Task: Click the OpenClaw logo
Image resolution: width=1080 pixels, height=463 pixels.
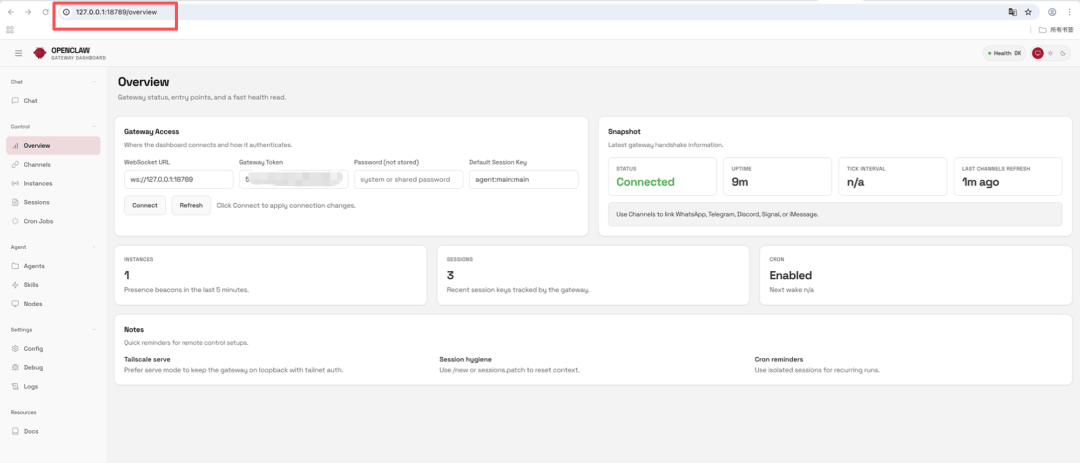Action: (x=40, y=53)
